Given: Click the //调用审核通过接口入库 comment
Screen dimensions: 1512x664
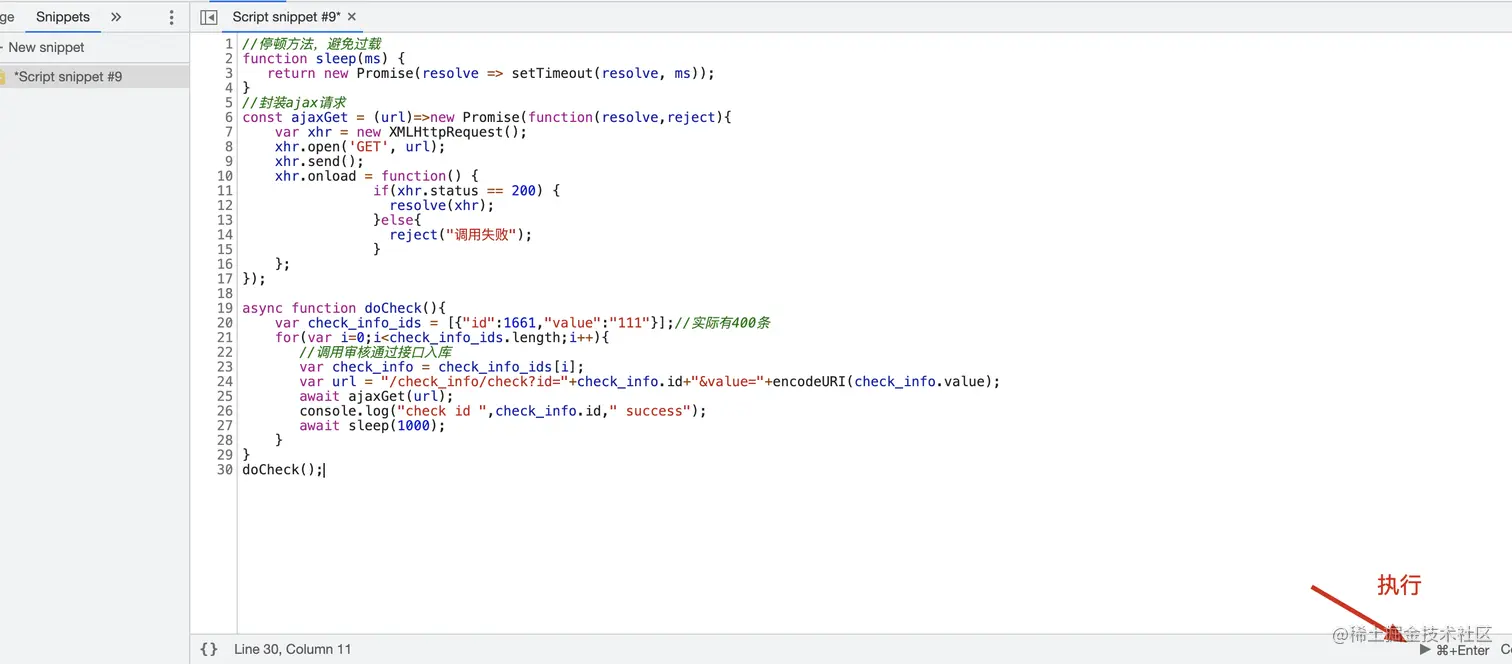Looking at the screenshot, I should [x=375, y=352].
